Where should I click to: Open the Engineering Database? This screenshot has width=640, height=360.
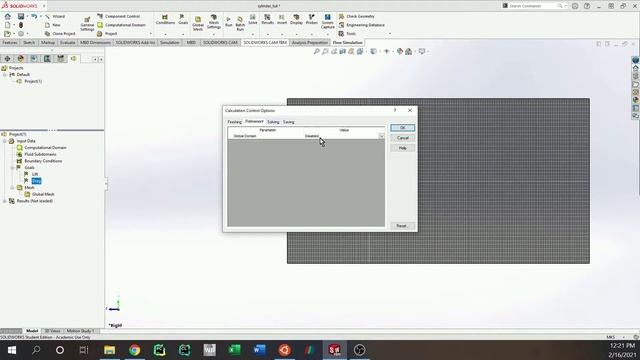pyautogui.click(x=361, y=25)
